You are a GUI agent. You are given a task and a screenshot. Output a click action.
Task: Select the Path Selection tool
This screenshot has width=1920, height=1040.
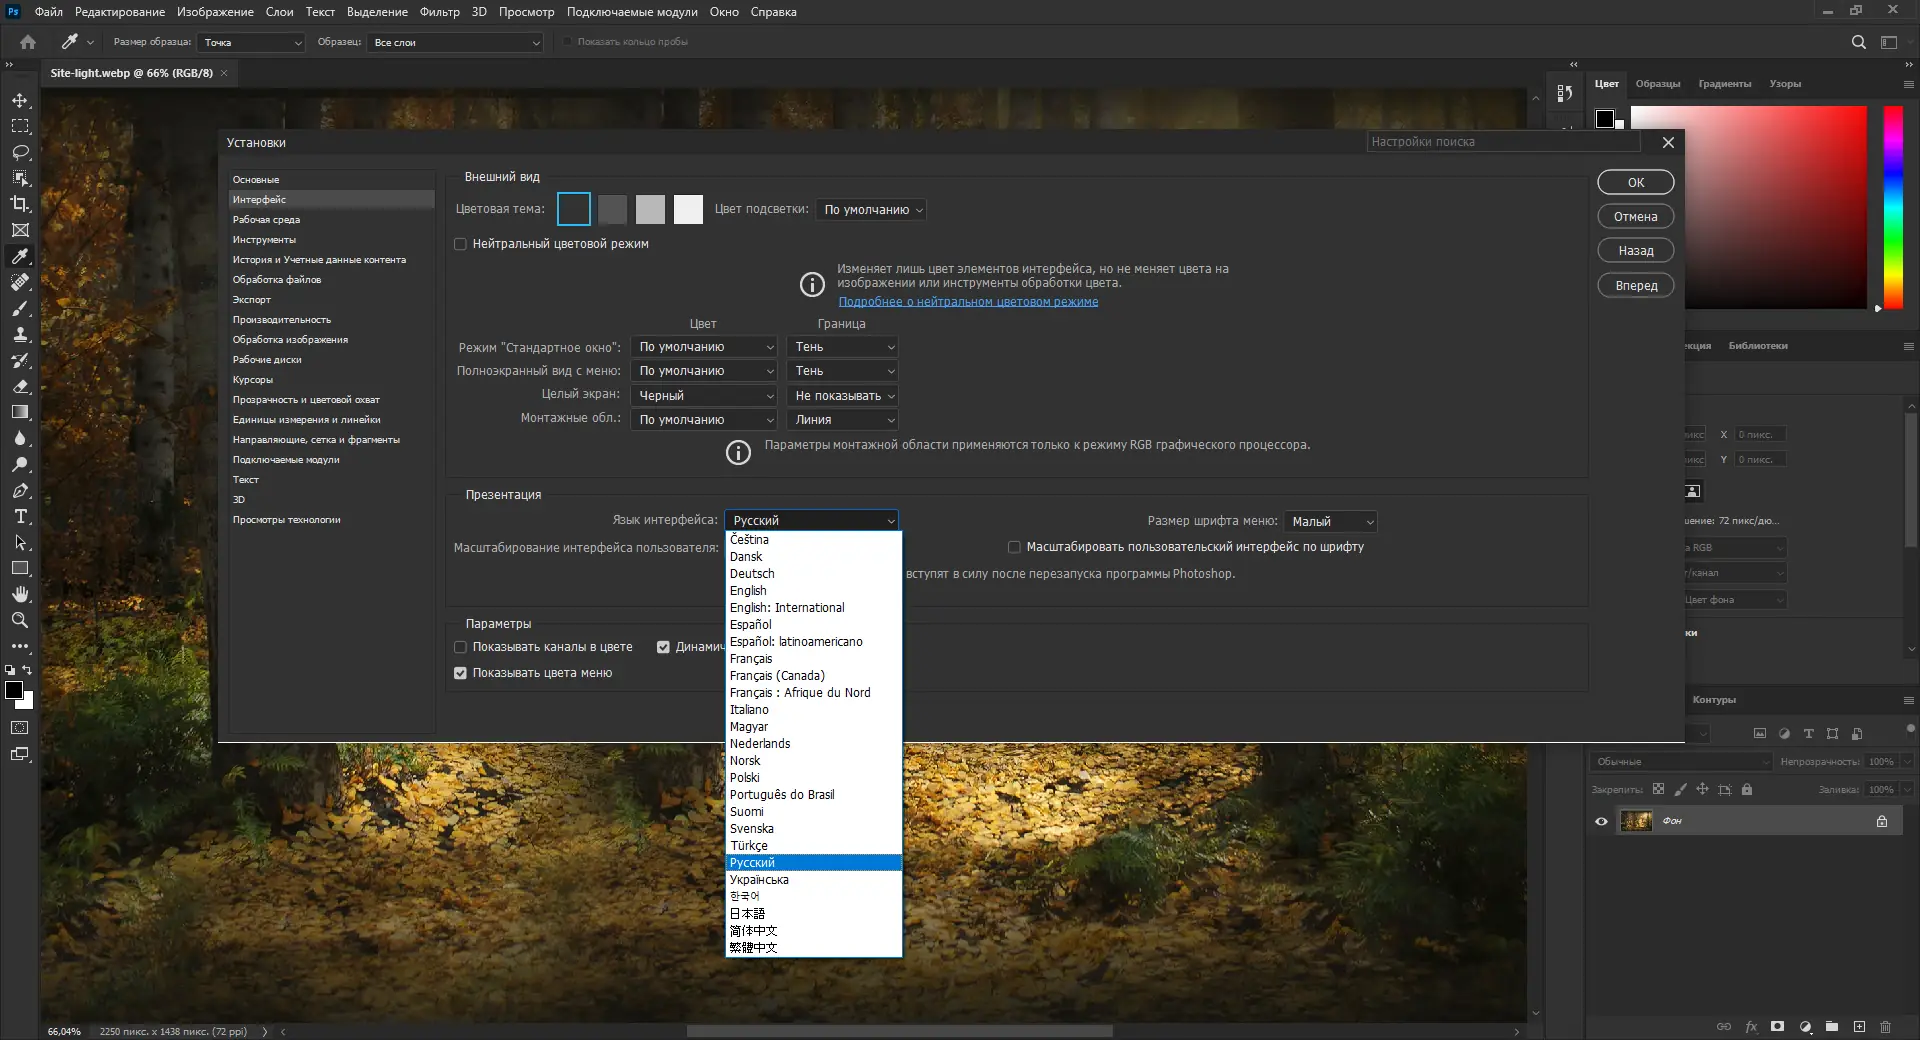20,543
